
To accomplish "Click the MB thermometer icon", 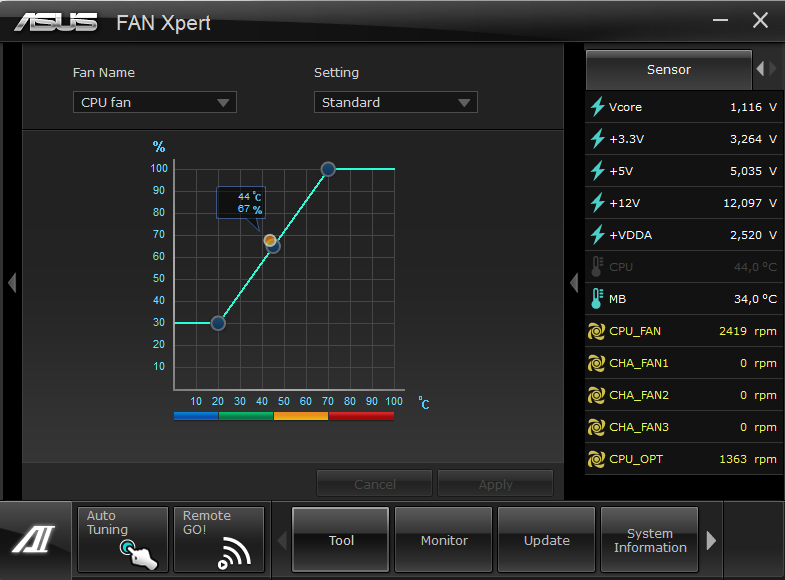I will [x=597, y=299].
